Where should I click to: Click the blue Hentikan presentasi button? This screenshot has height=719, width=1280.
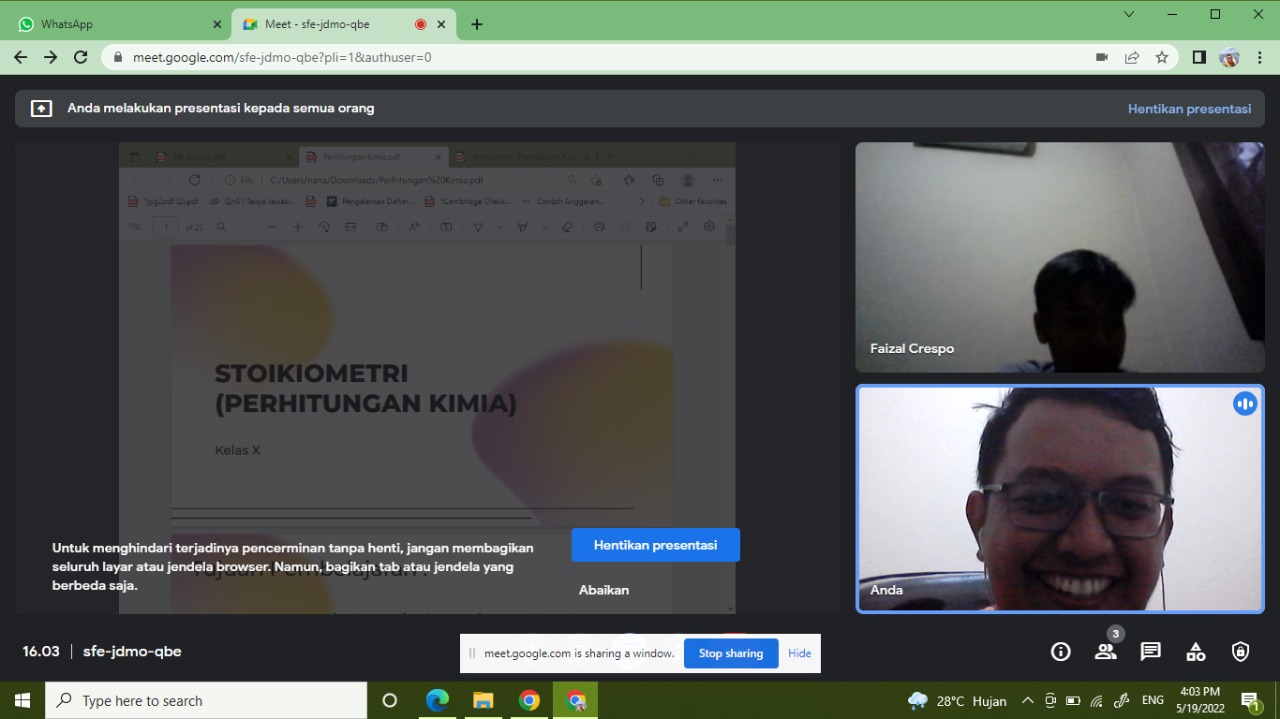[655, 545]
